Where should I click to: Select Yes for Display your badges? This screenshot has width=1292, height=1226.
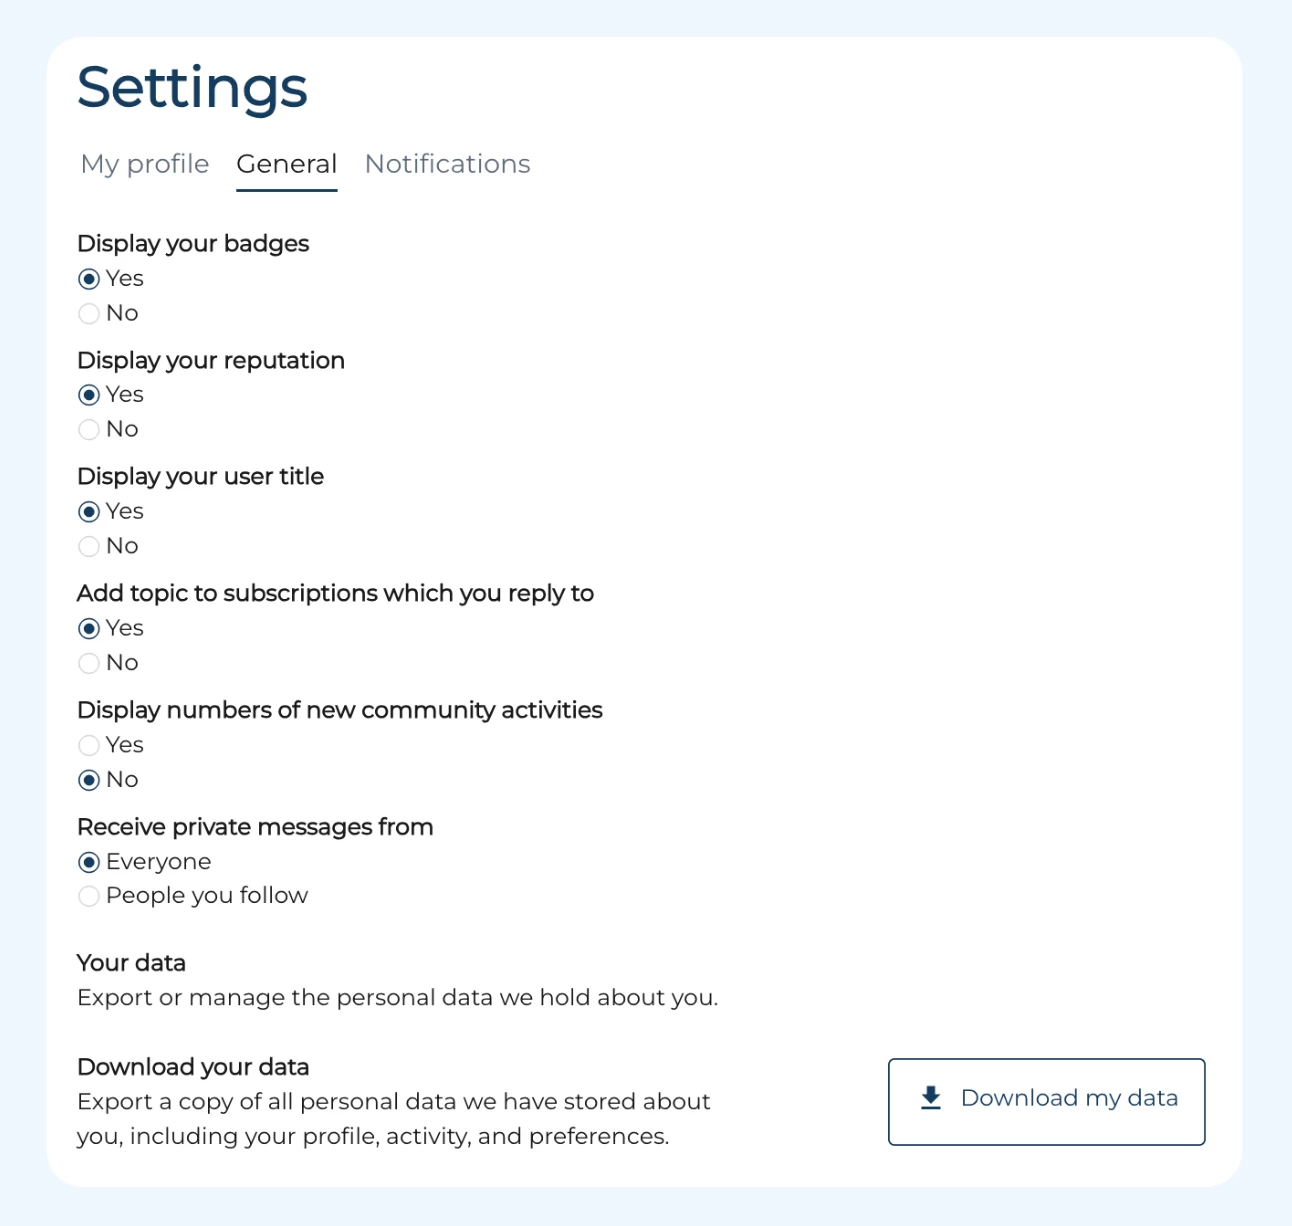pyautogui.click(x=89, y=279)
